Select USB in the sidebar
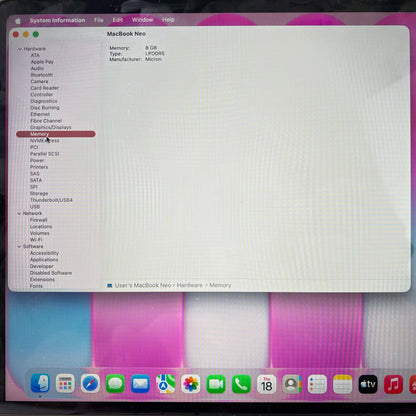This screenshot has height=416, width=416. pos(35,207)
